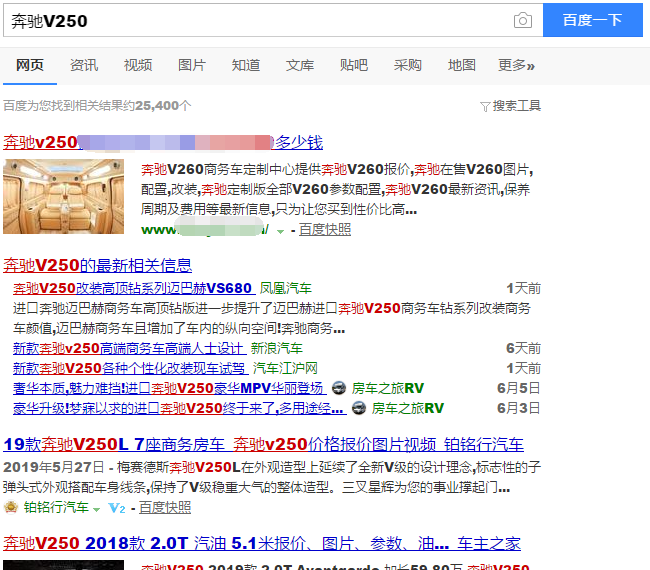Open the green www URL of the first result
Screen dimensions: 650x570
click(205, 230)
